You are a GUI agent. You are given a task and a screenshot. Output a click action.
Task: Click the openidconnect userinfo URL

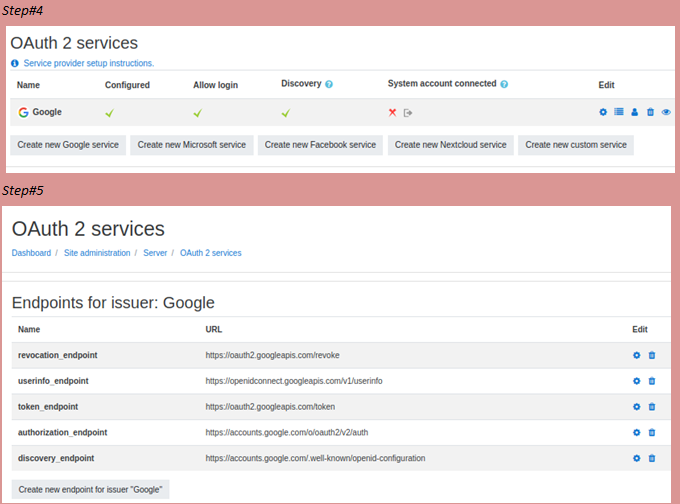(x=294, y=381)
